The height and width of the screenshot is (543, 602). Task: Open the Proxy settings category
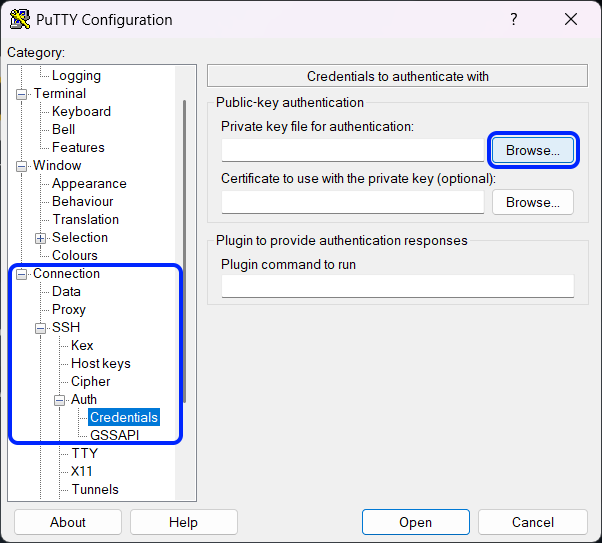click(69, 310)
